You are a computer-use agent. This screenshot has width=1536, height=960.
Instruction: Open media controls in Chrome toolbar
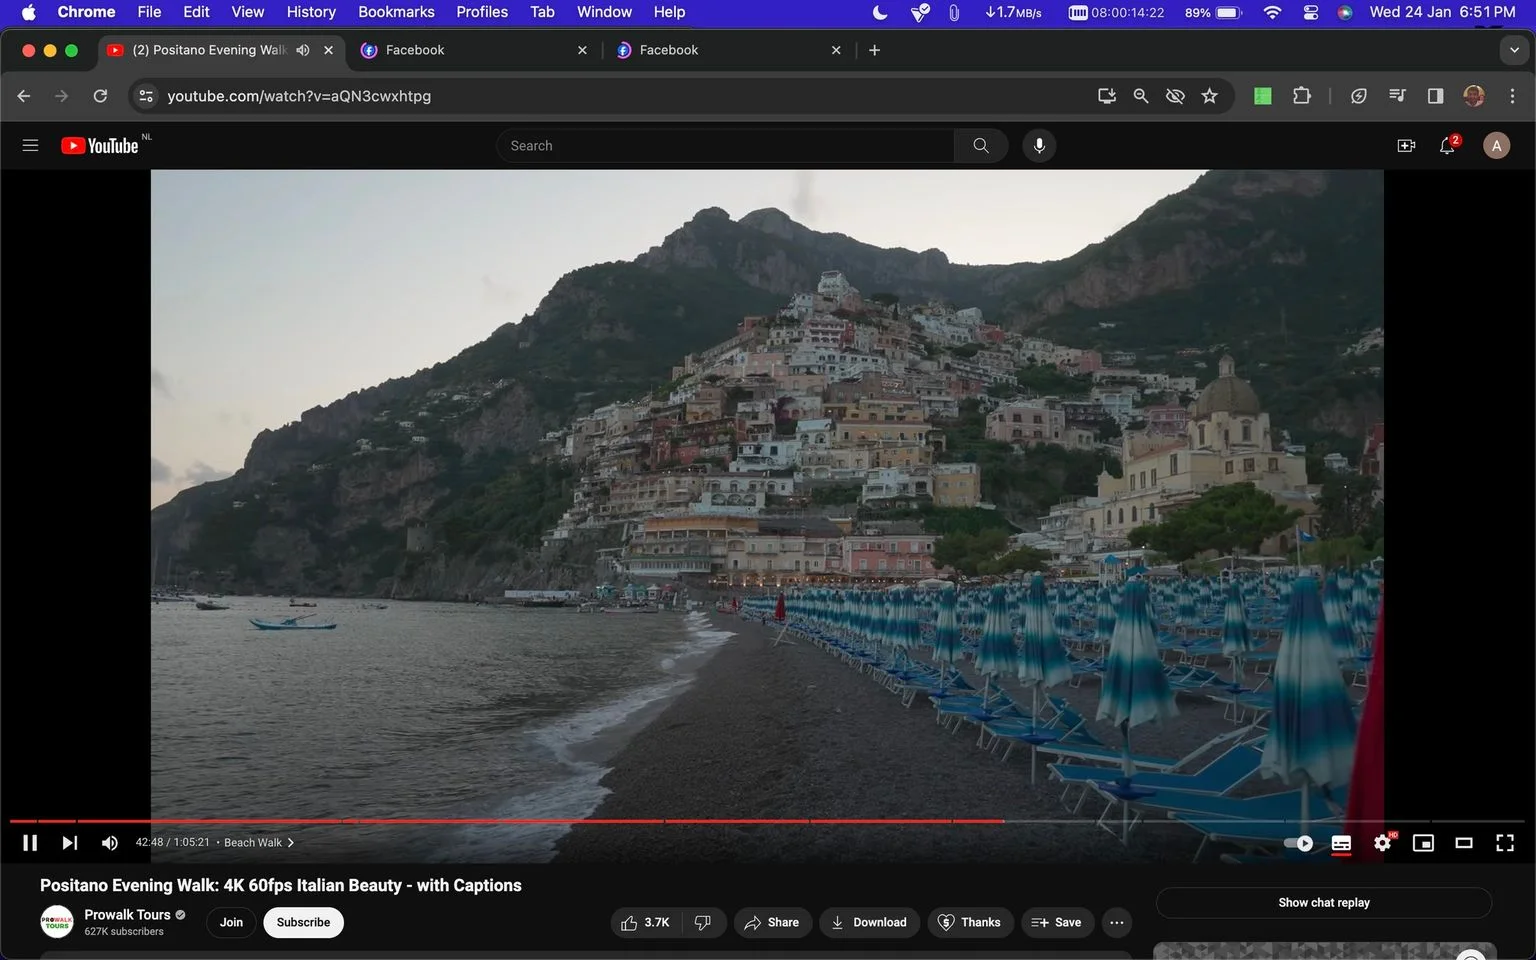(x=1397, y=96)
